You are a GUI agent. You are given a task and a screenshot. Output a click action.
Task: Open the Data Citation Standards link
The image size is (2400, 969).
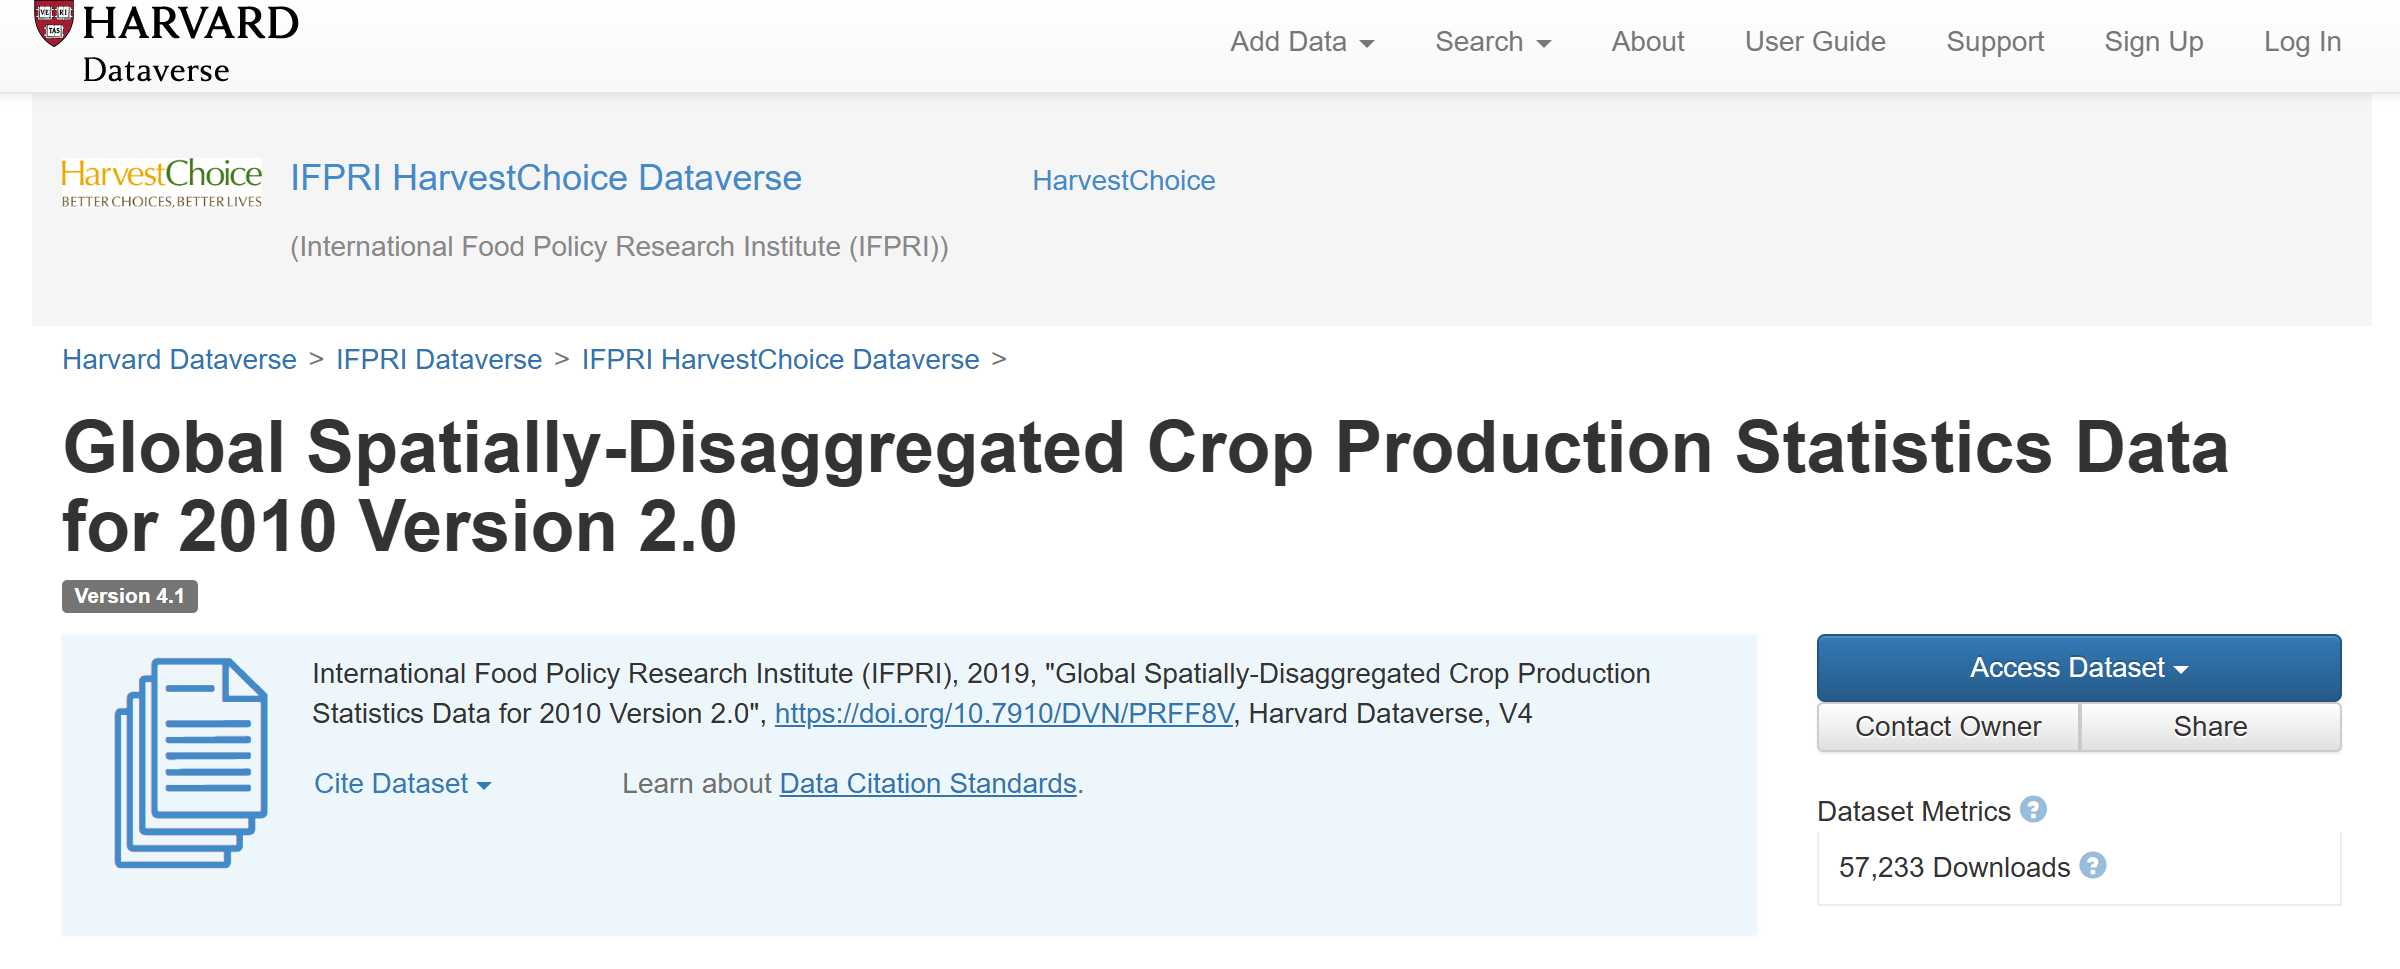[x=928, y=783]
